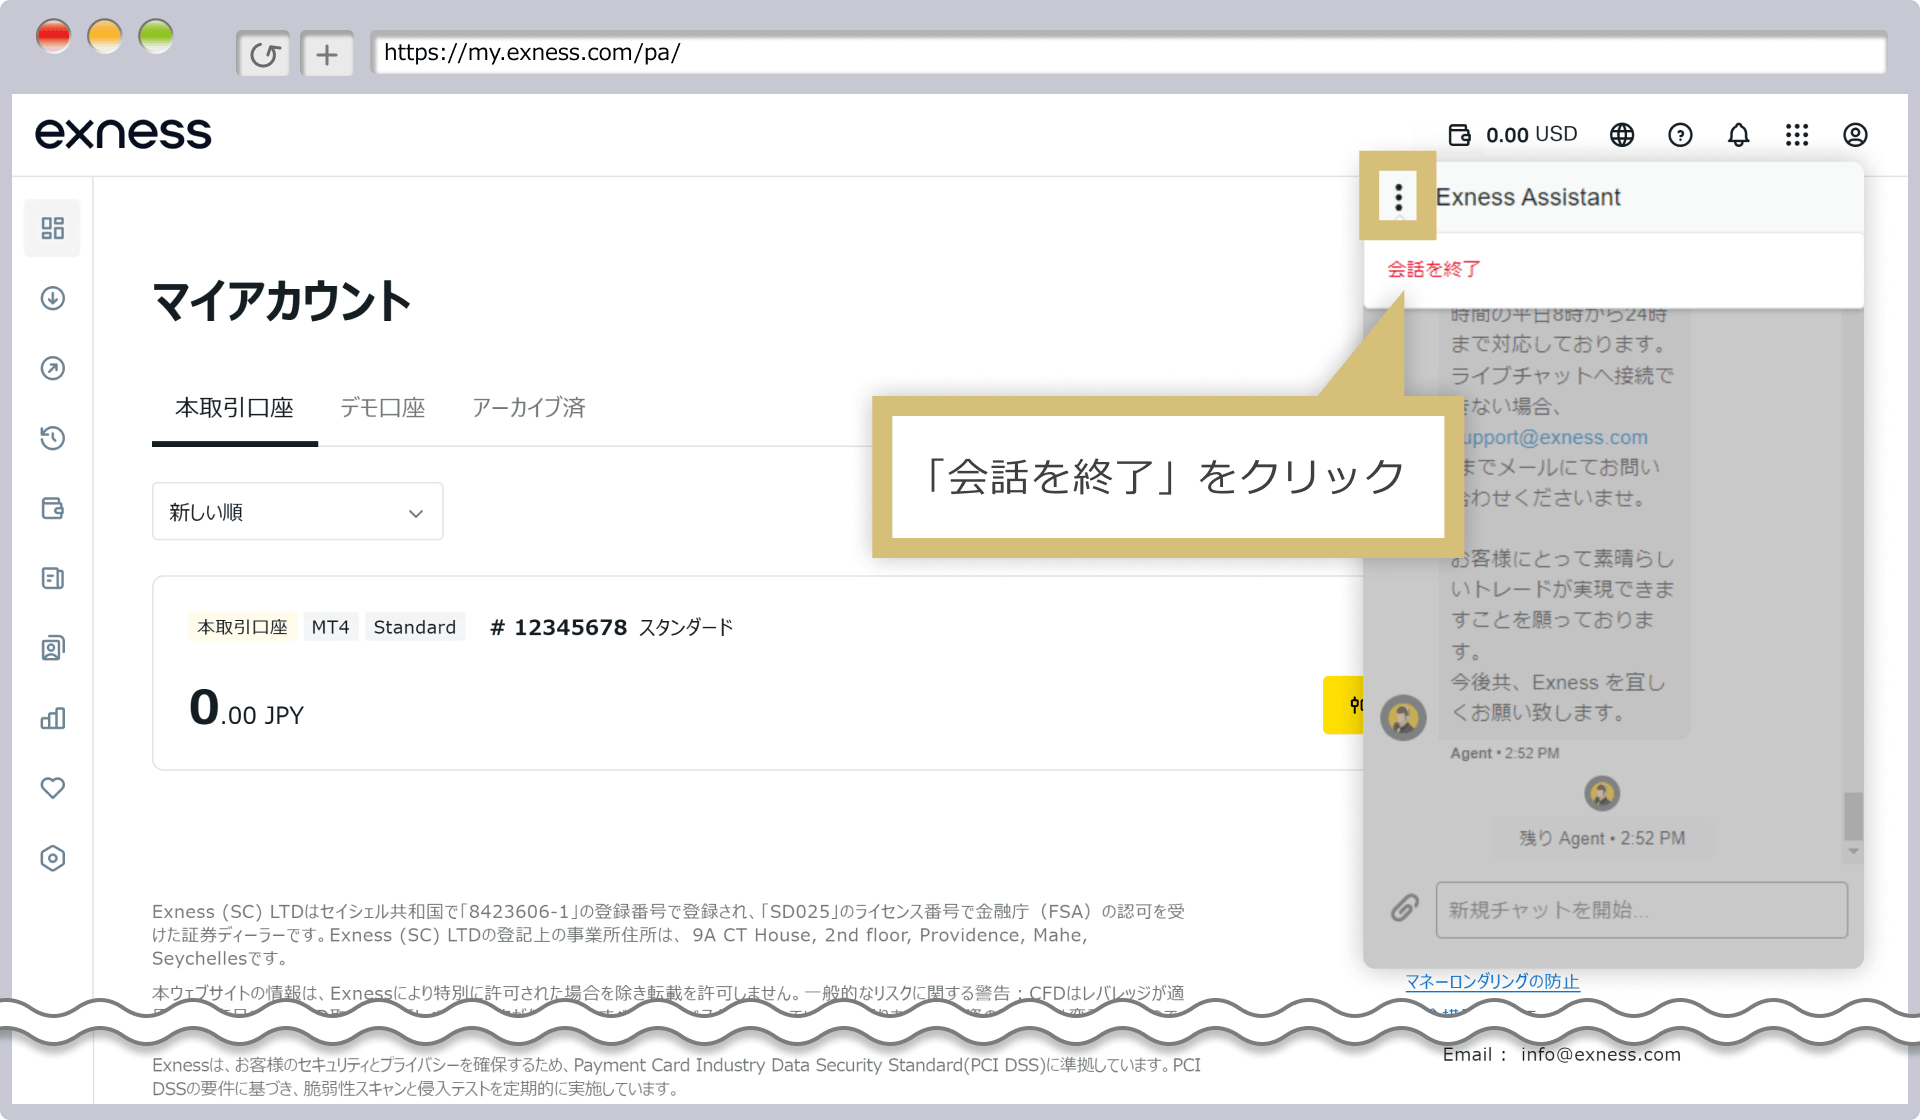Screen dimensions: 1920x1120
Task: Click the 0.00 JPY account balance
Action: click(246, 708)
